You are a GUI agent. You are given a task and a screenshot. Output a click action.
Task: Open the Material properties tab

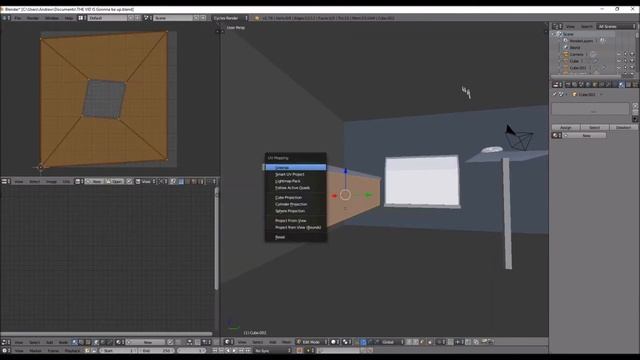pyautogui.click(x=621, y=84)
